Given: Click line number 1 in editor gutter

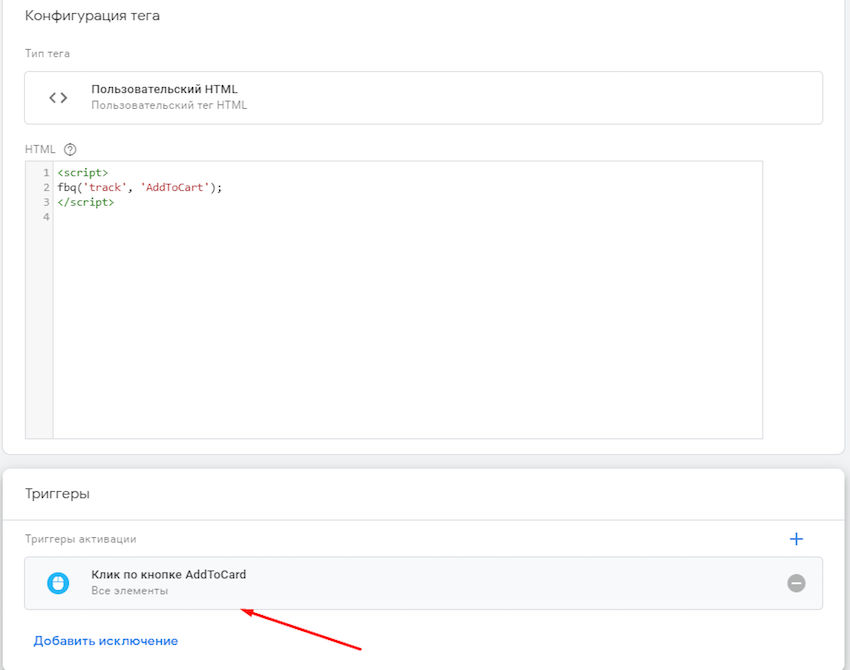Looking at the screenshot, I should [46, 173].
